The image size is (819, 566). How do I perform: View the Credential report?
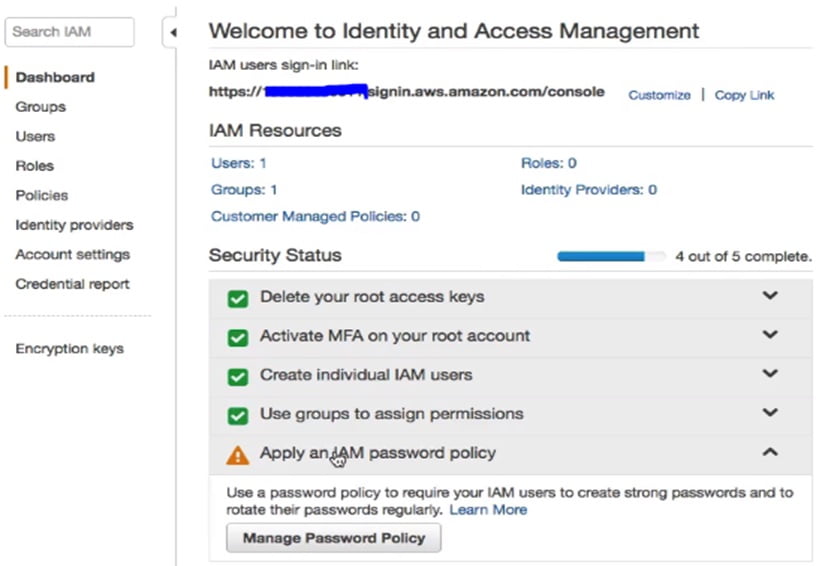click(72, 284)
